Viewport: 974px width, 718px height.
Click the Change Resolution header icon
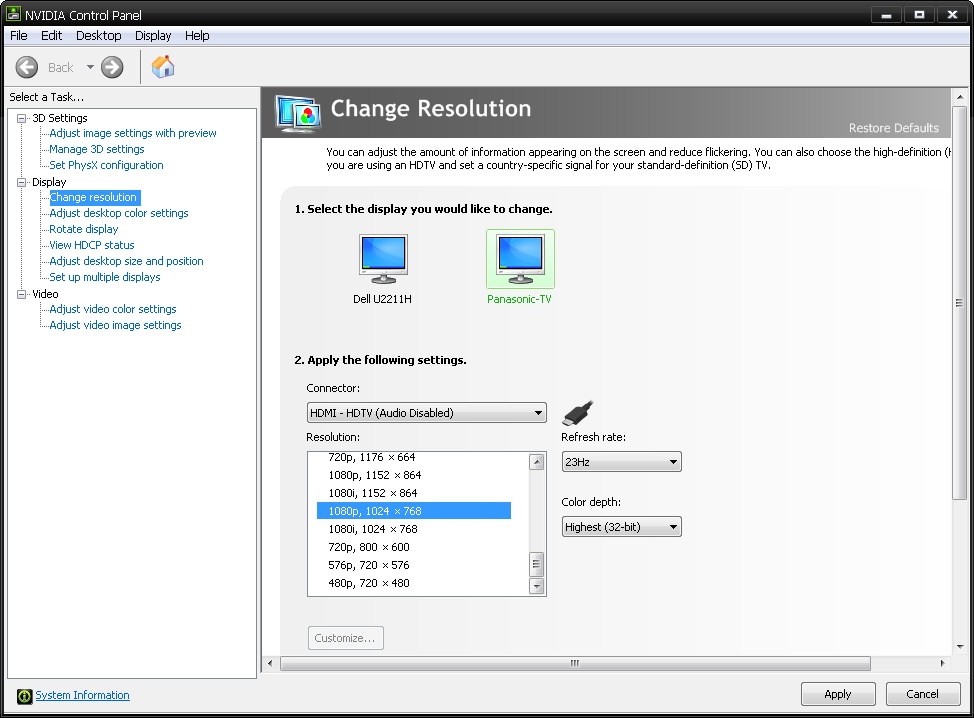[298, 114]
